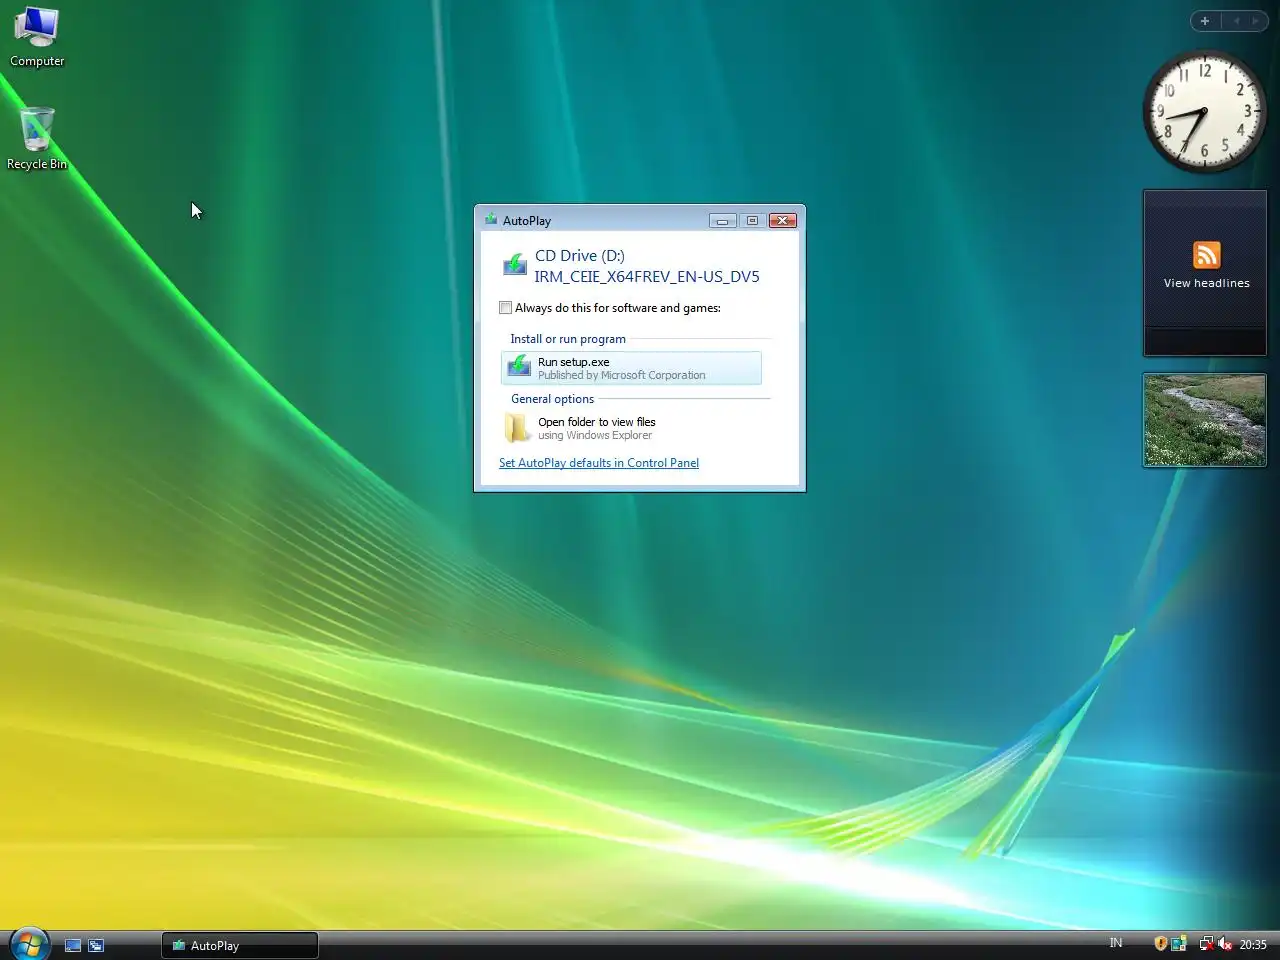Screen dimensions: 1280x960
Task: Click the IN language bar indicator
Action: [x=1116, y=943]
